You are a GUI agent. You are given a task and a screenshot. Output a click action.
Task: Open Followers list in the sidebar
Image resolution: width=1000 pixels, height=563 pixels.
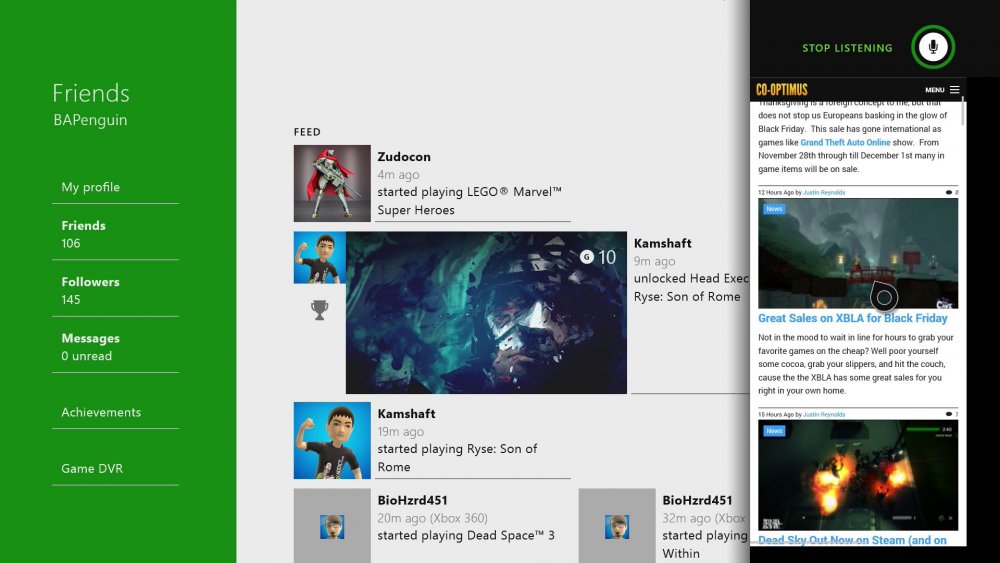(90, 290)
